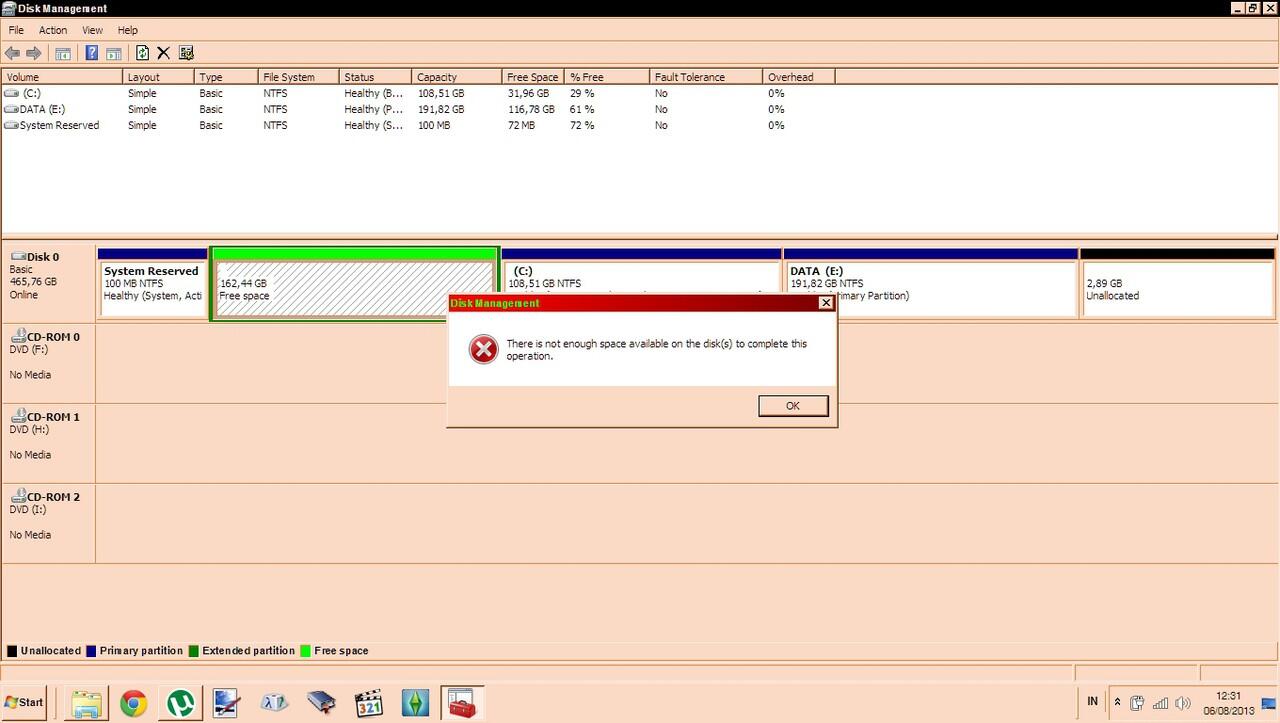This screenshot has width=1280, height=723.
Task: Expand hidden icons in the system tray
Action: pos(1117,701)
